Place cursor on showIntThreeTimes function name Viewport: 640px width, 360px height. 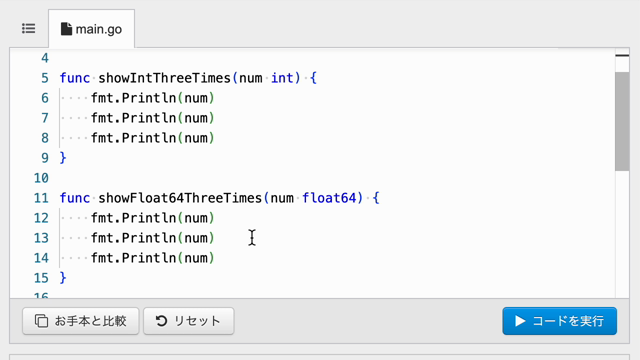pyautogui.click(x=164, y=78)
